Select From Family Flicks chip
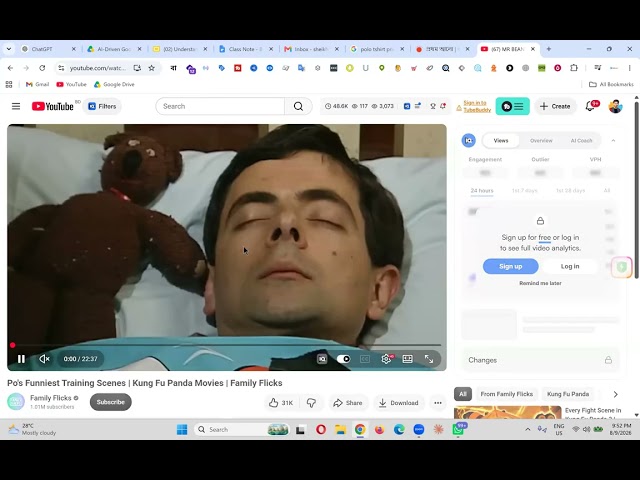 click(507, 394)
